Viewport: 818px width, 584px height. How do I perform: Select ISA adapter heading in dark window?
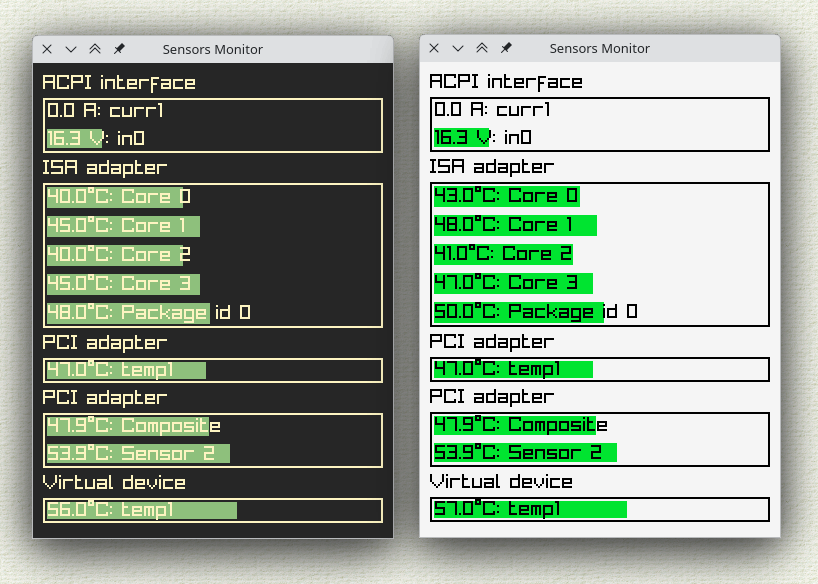click(104, 168)
